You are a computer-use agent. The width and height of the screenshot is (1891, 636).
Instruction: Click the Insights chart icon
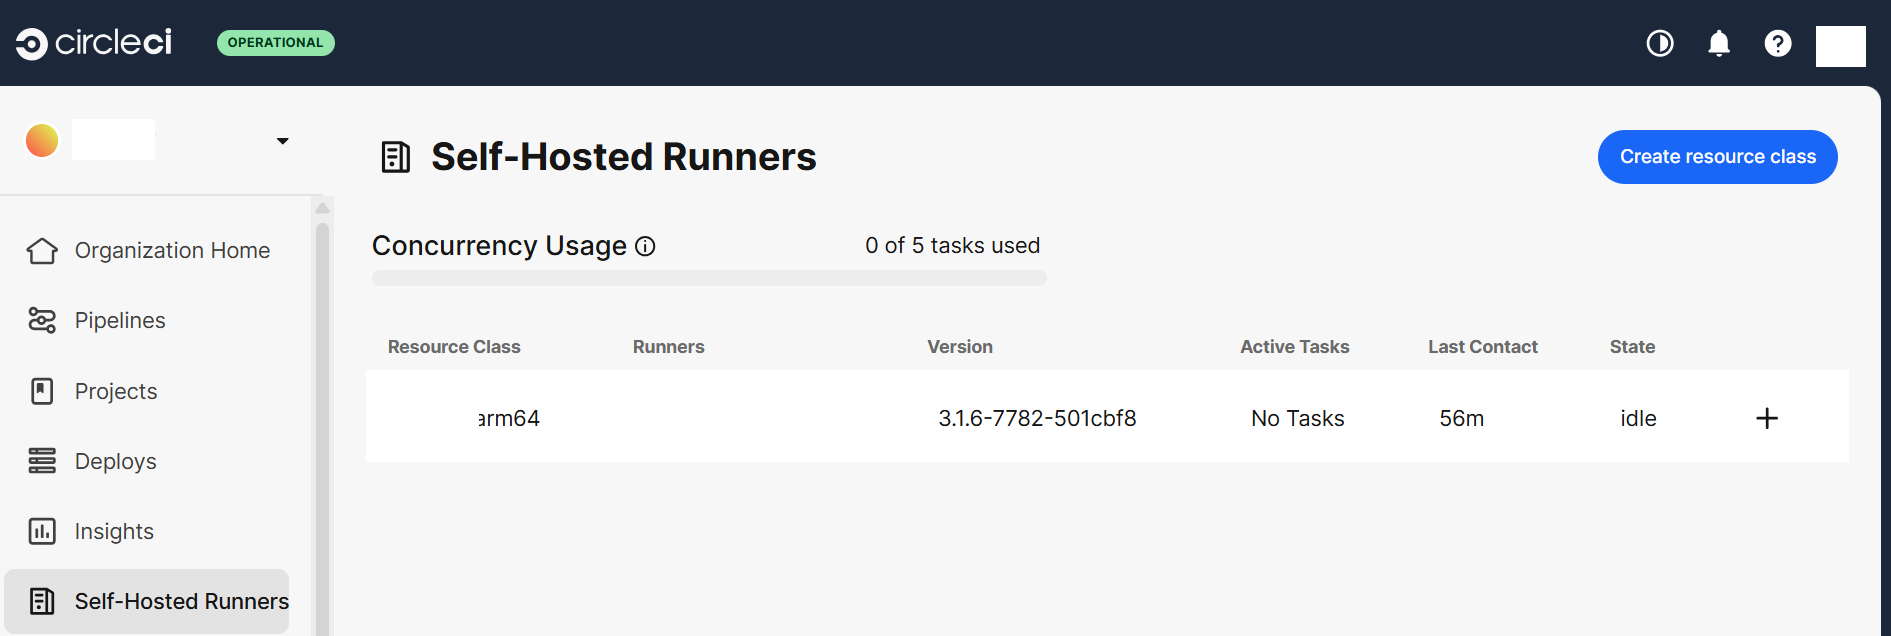[x=42, y=531]
